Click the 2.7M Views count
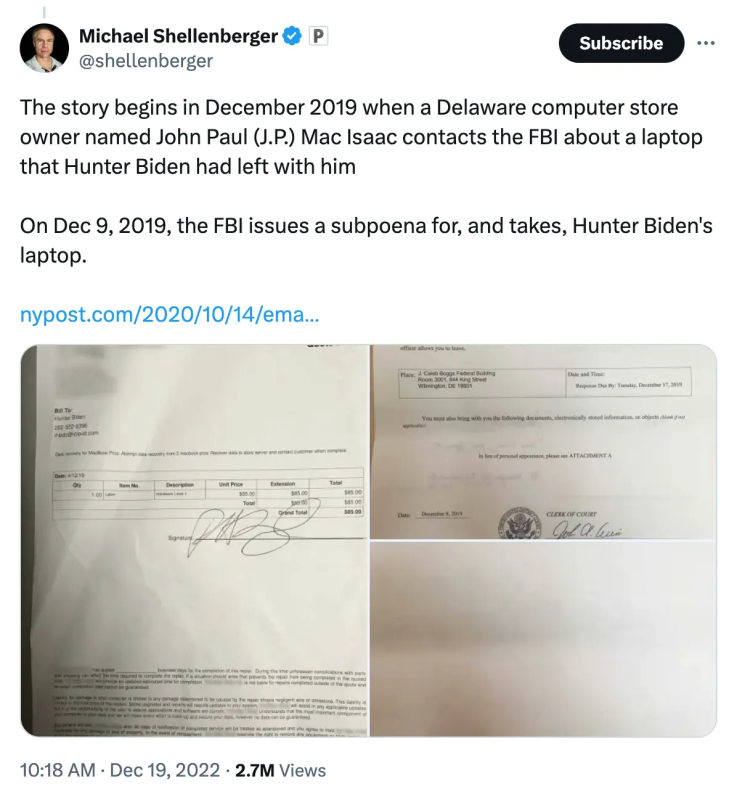Screen dimensions: 737x800 coord(280,770)
